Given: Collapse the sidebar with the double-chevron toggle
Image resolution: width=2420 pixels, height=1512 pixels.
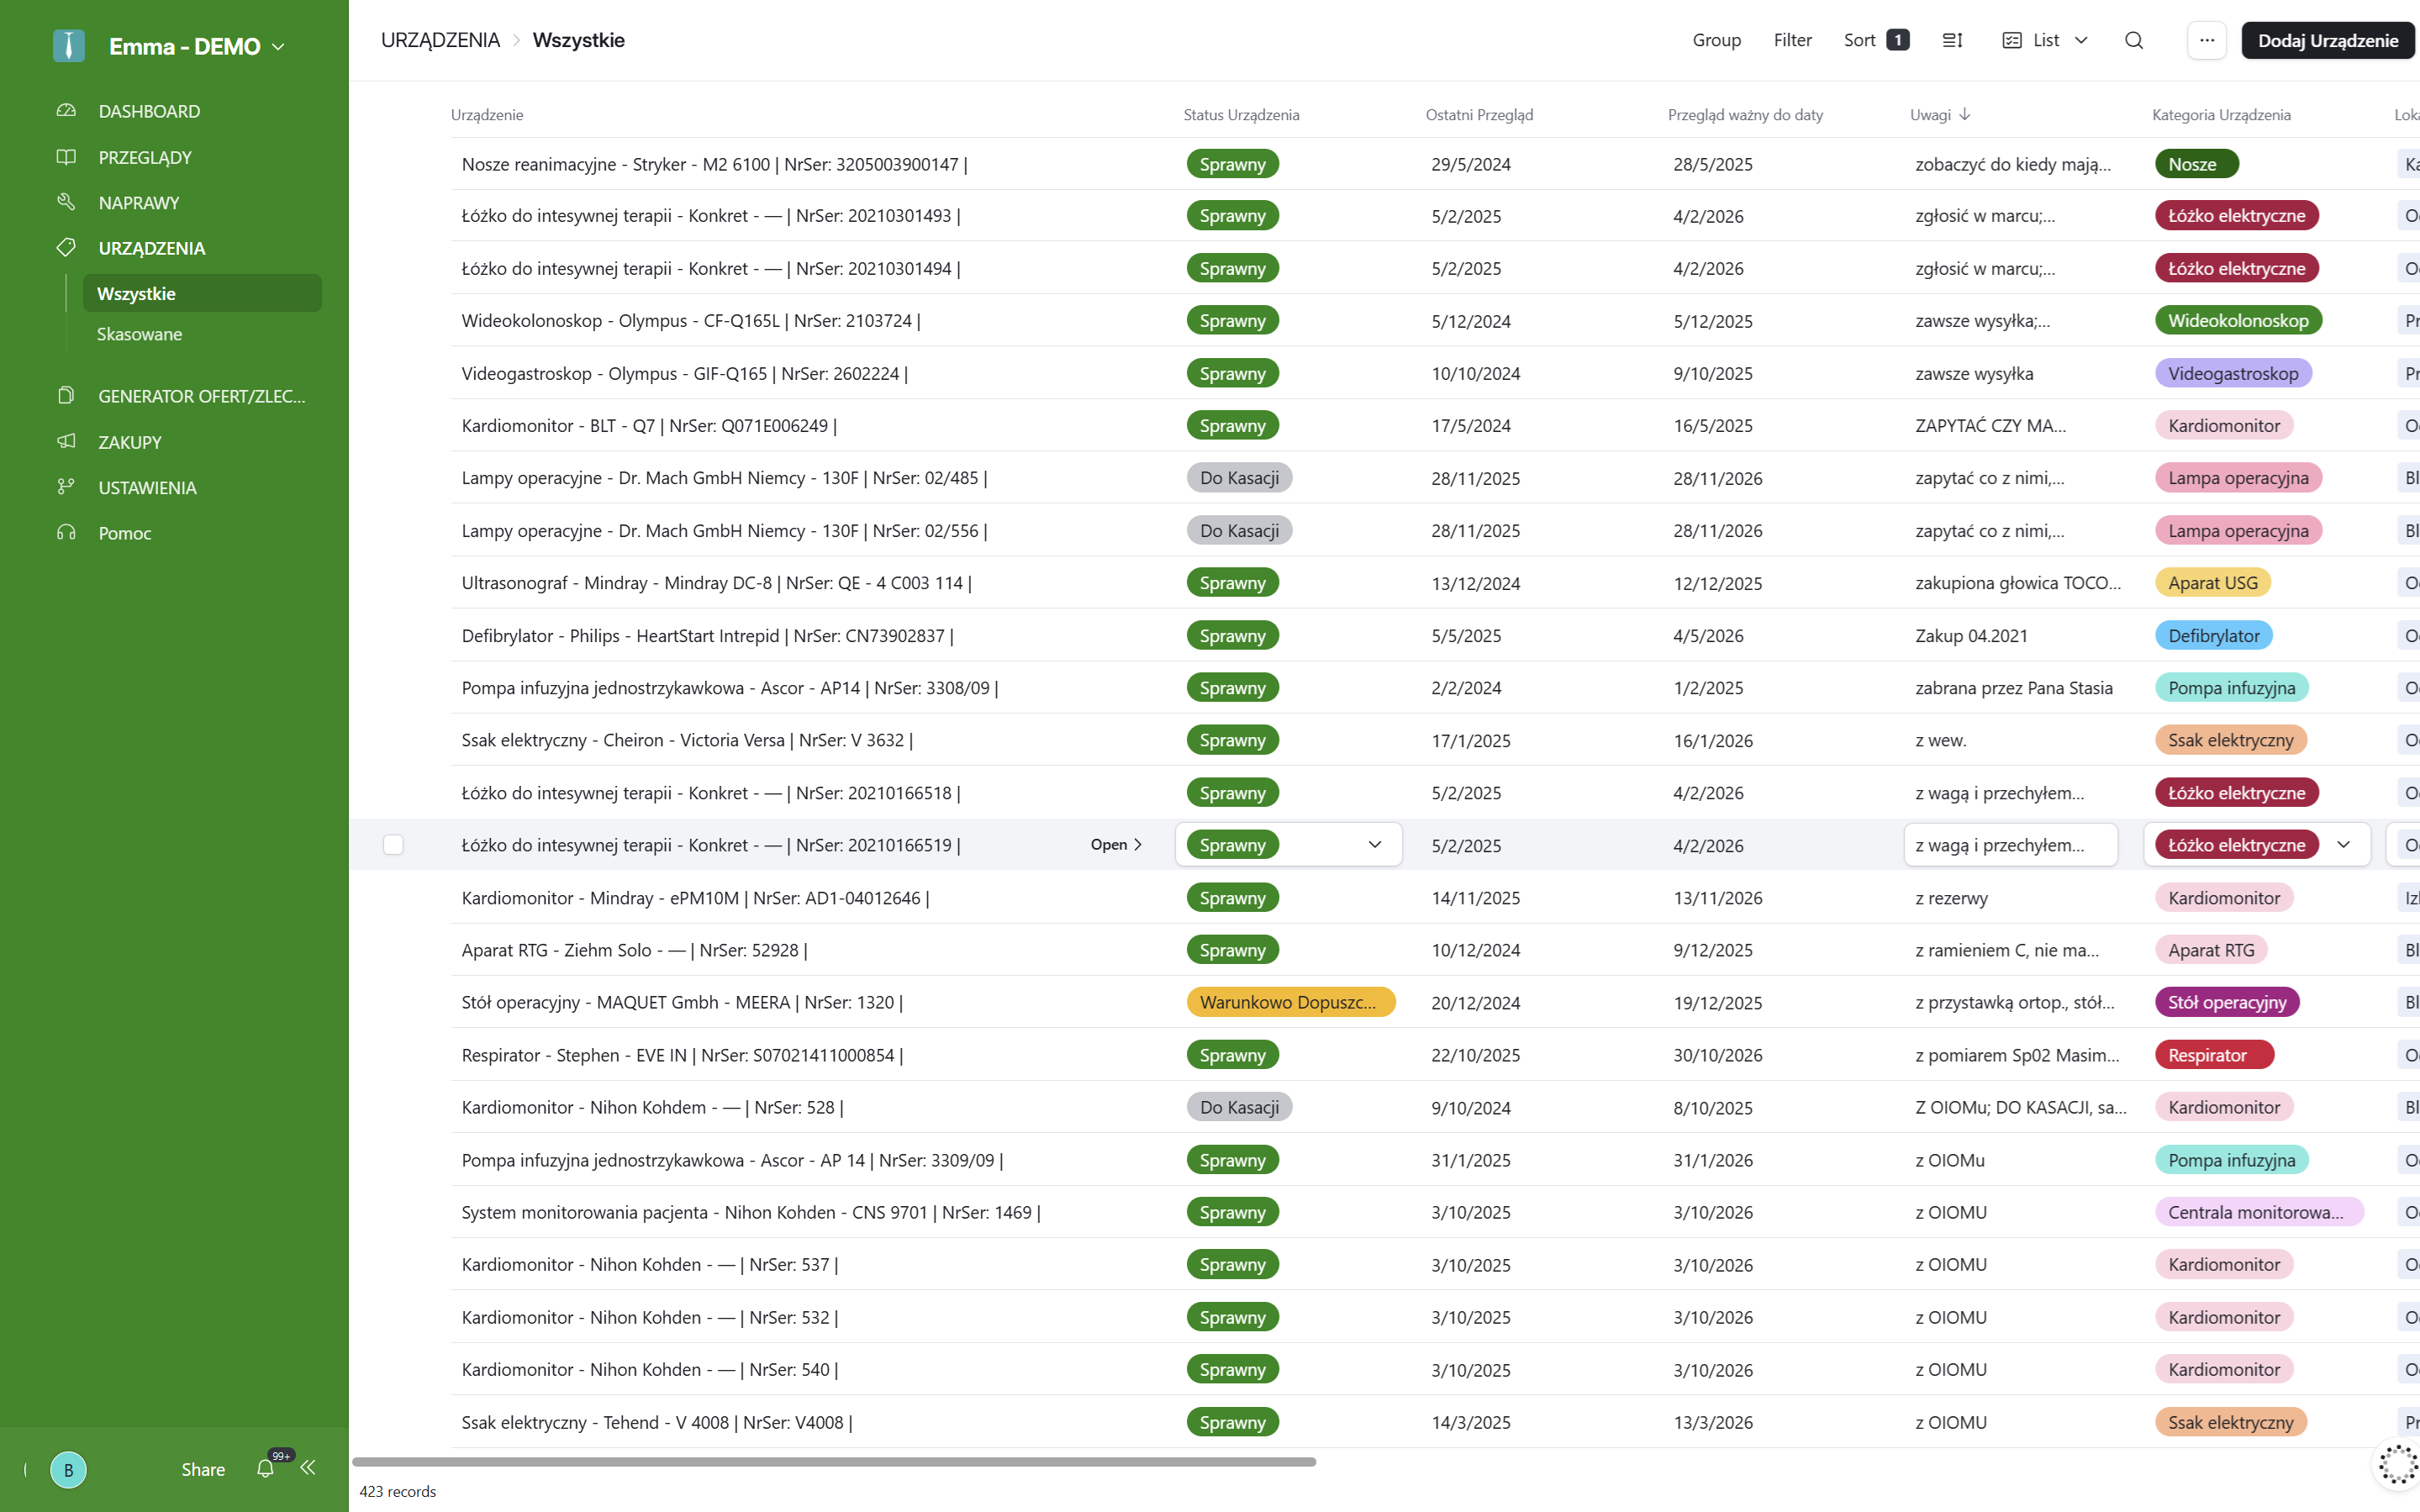Looking at the screenshot, I should click(x=308, y=1467).
